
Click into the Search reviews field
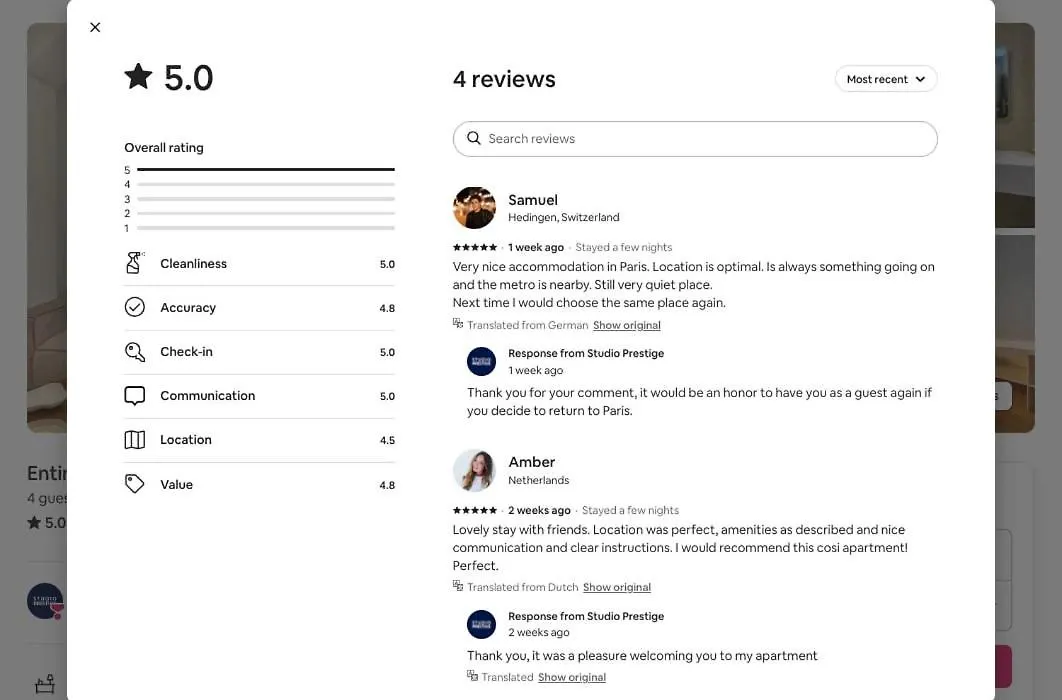(695, 139)
